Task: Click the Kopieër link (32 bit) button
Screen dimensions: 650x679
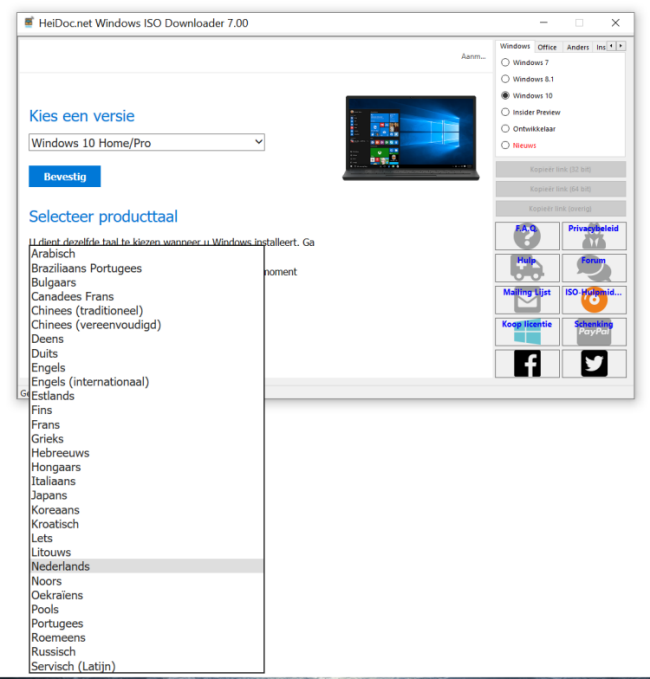Action: 560,169
